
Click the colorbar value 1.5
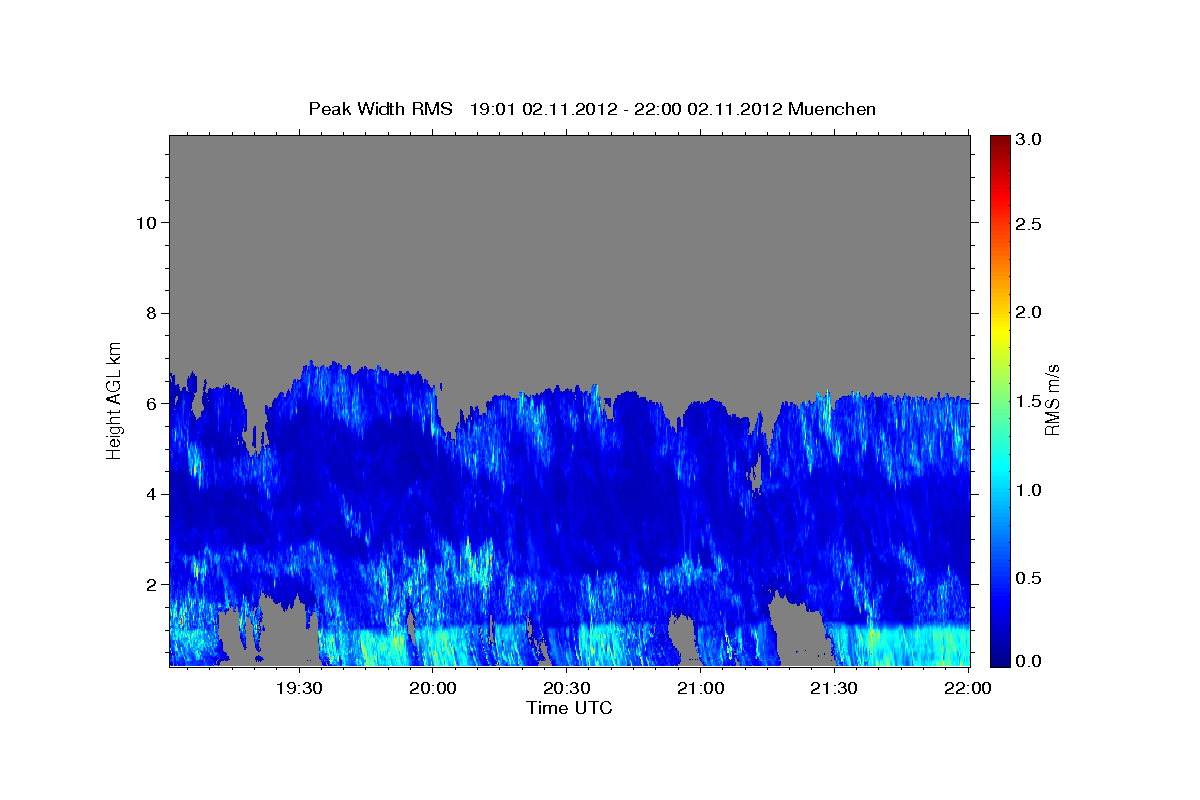1028,401
